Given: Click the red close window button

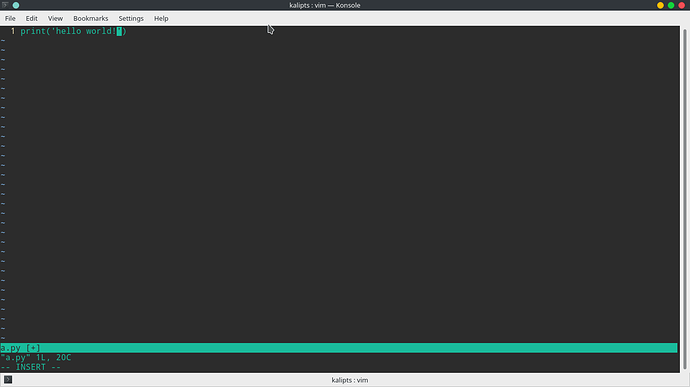Looking at the screenshot, I should [x=682, y=5].
